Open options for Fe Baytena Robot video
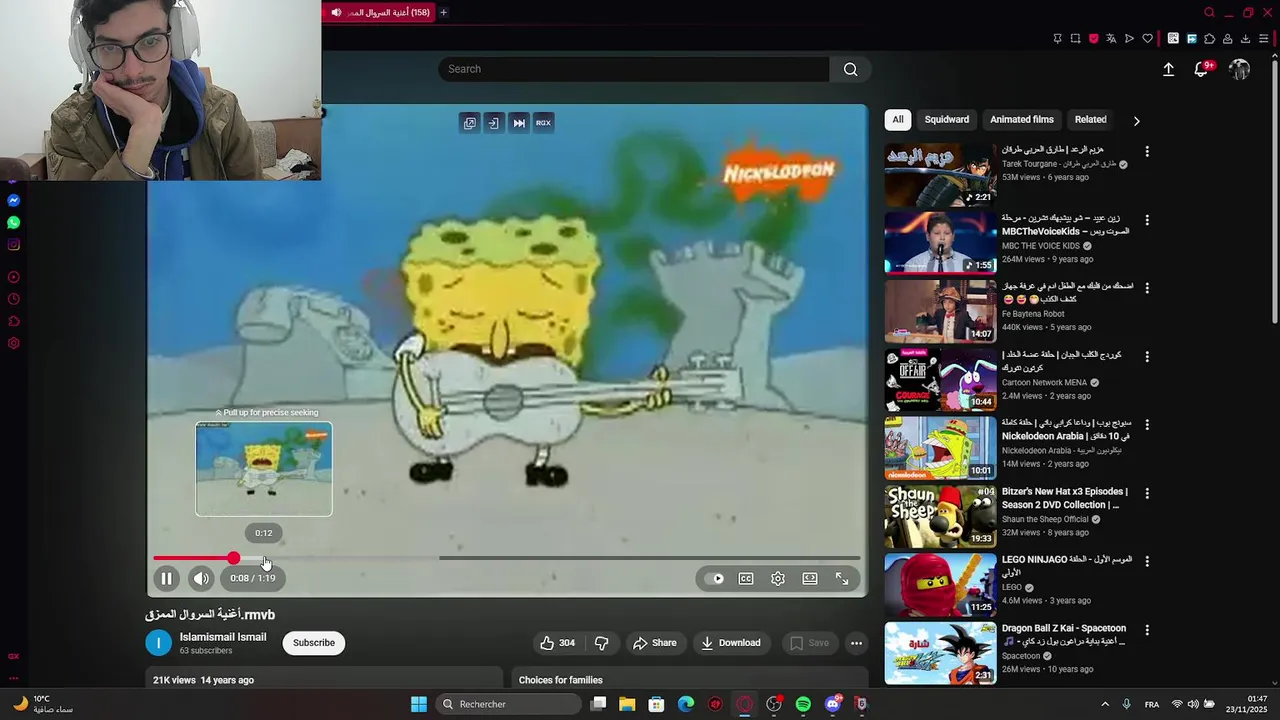The width and height of the screenshot is (1280, 720). 1147,288
